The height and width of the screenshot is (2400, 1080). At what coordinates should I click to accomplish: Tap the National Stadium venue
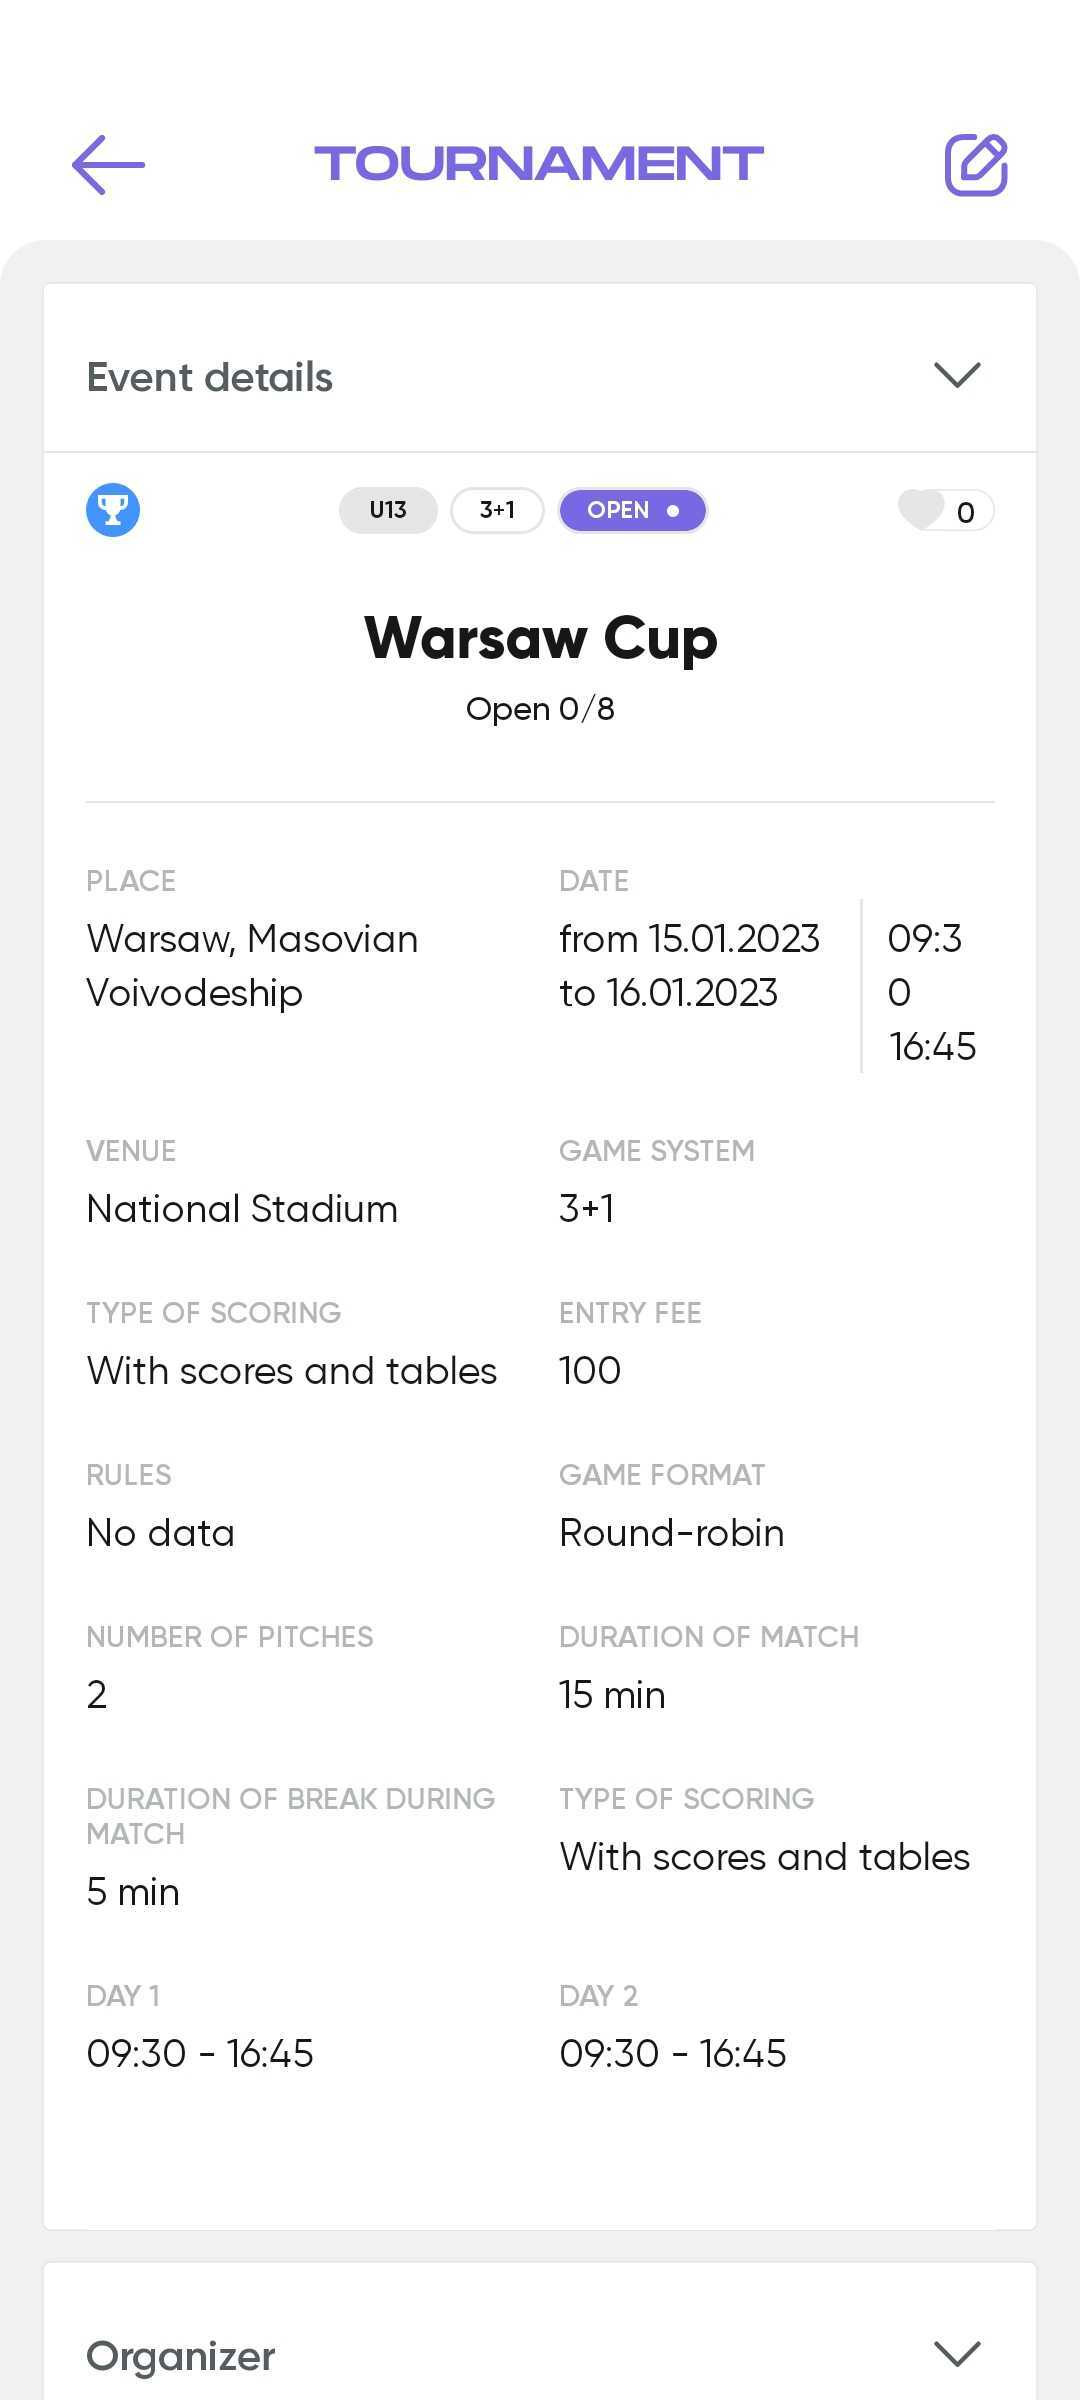point(242,1208)
